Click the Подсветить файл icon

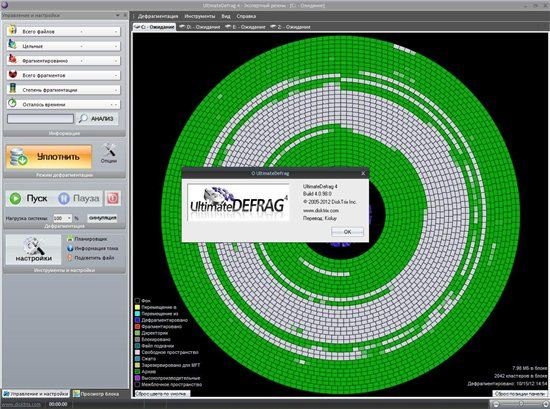click(70, 258)
